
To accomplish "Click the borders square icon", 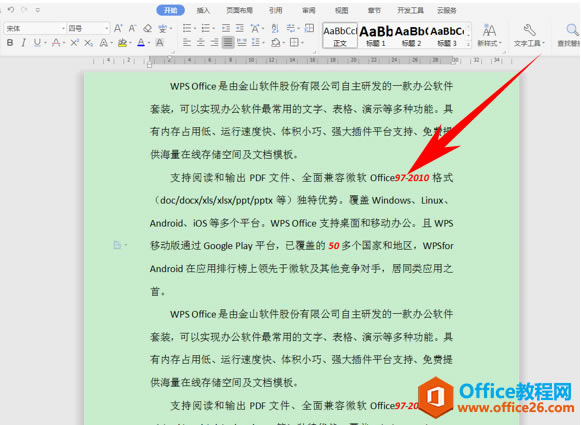I will [x=294, y=43].
